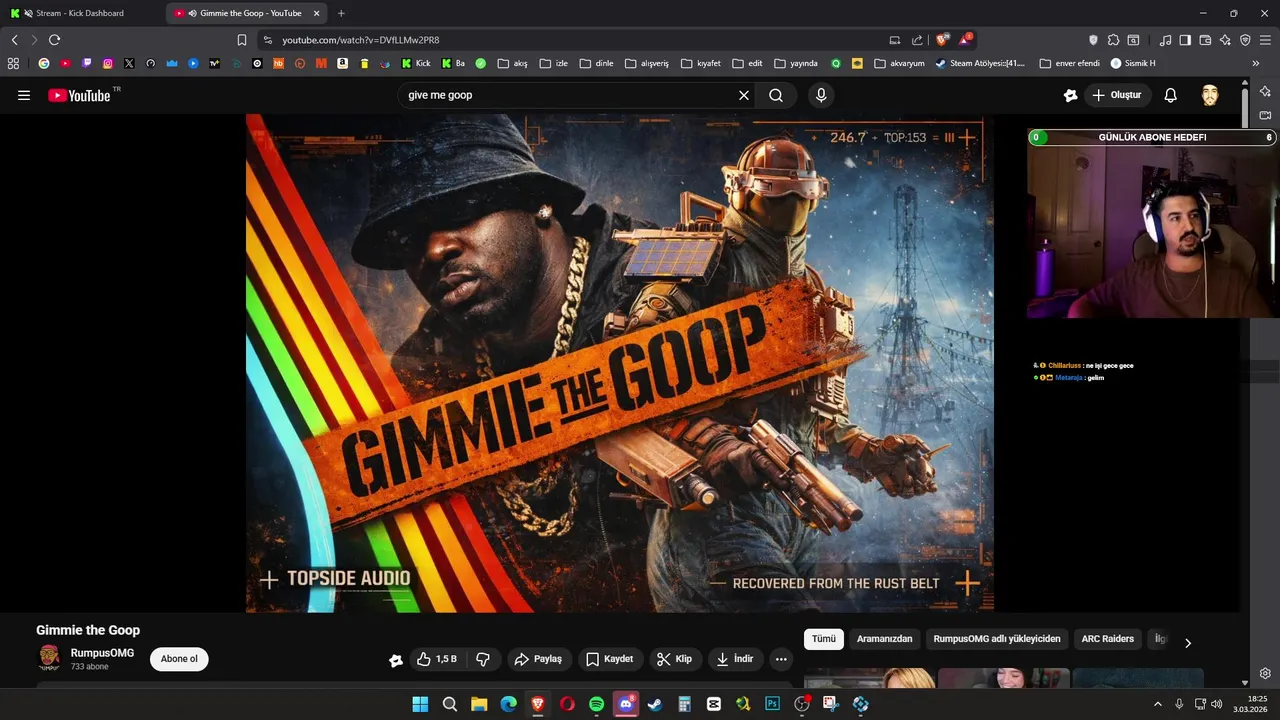Start voice search with microphone icon

tap(821, 95)
